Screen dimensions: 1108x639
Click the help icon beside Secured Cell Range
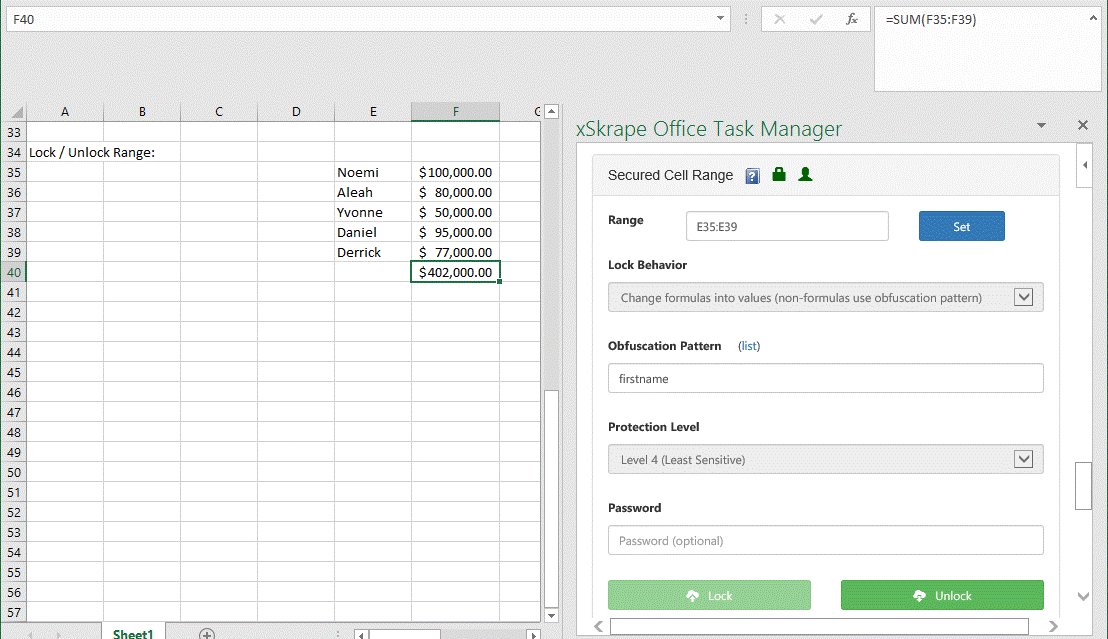(753, 176)
